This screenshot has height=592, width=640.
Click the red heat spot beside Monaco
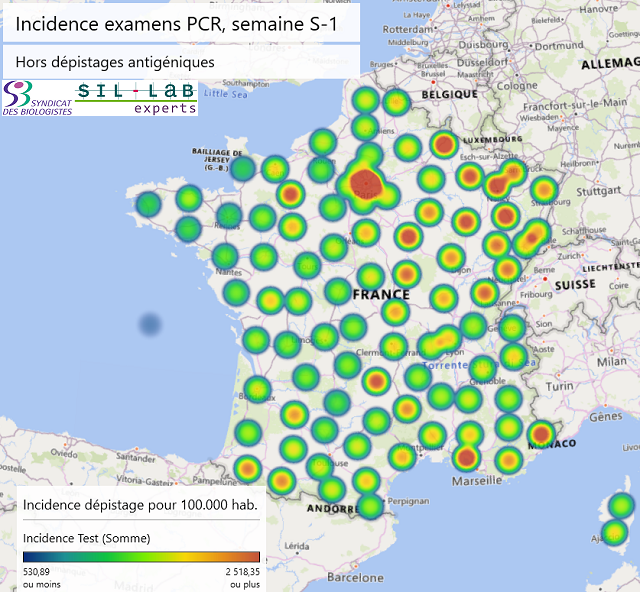coord(541,434)
